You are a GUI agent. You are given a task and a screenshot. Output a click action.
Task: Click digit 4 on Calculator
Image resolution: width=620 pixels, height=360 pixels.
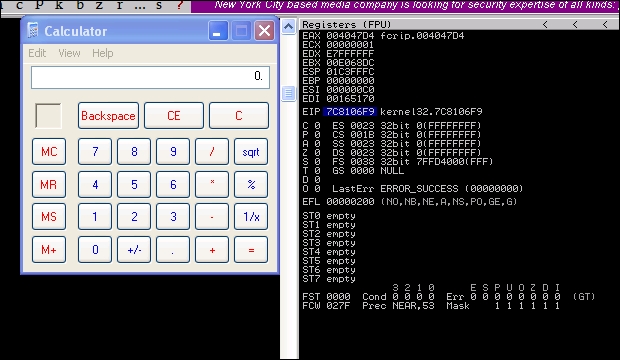coord(95,184)
